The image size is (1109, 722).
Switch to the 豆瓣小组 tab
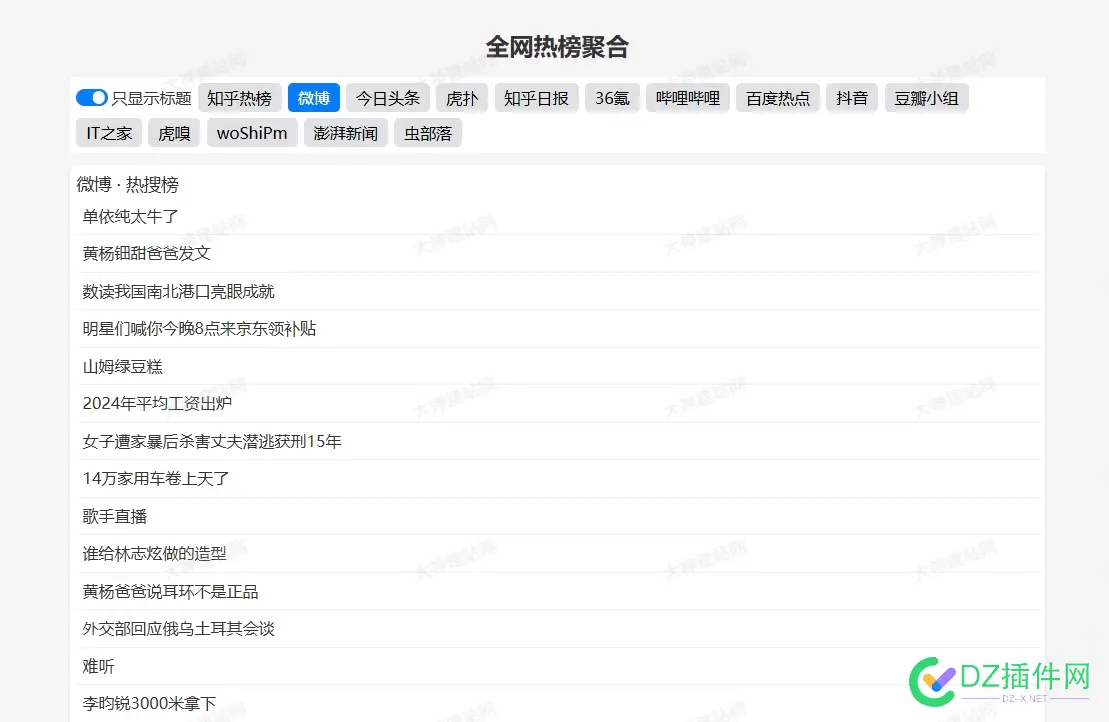coord(927,98)
